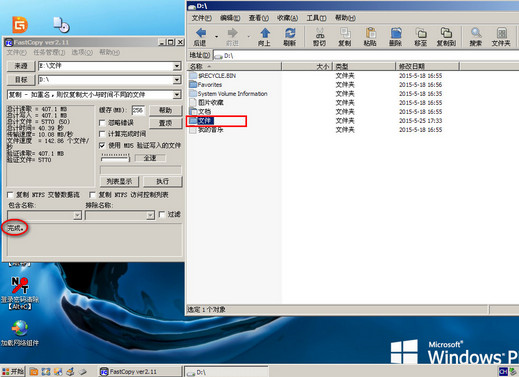Click the Refresh (刷新) toolbar icon
Screen dimensions: 519x377
[x=290, y=33]
